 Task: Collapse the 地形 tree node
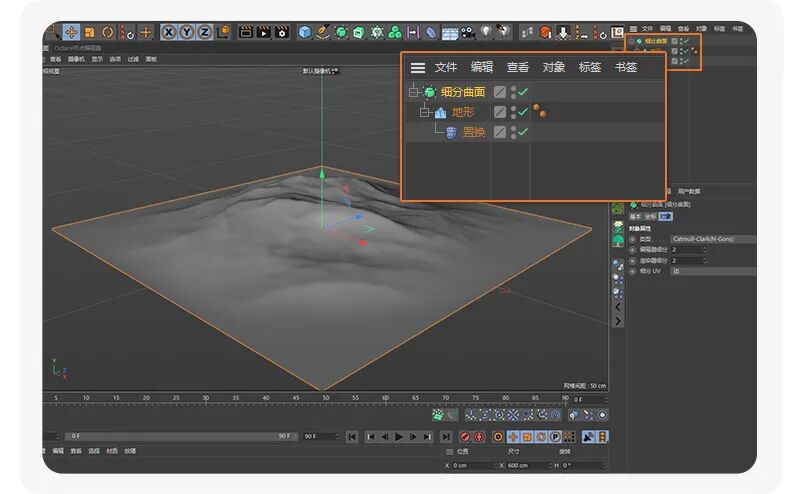[x=424, y=112]
